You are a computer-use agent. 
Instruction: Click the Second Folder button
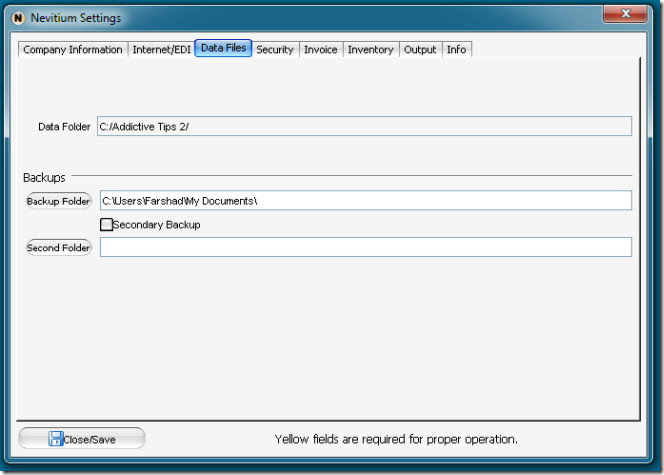tap(59, 247)
